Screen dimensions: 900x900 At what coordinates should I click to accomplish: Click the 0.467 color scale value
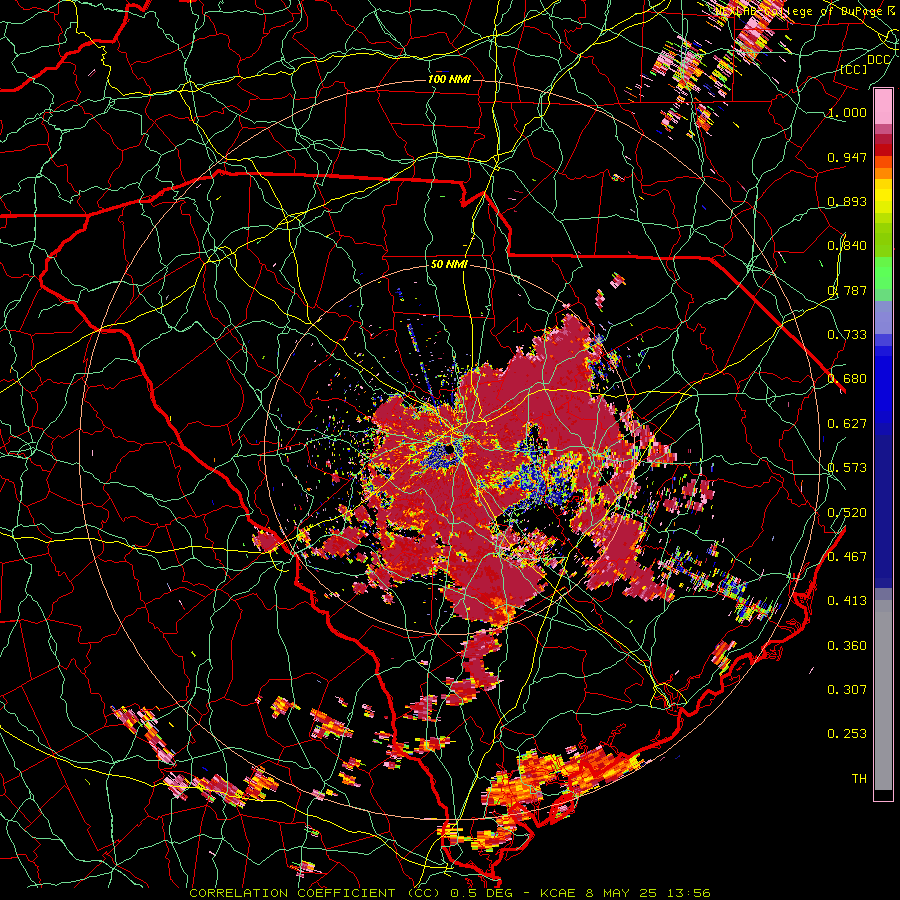847,557
